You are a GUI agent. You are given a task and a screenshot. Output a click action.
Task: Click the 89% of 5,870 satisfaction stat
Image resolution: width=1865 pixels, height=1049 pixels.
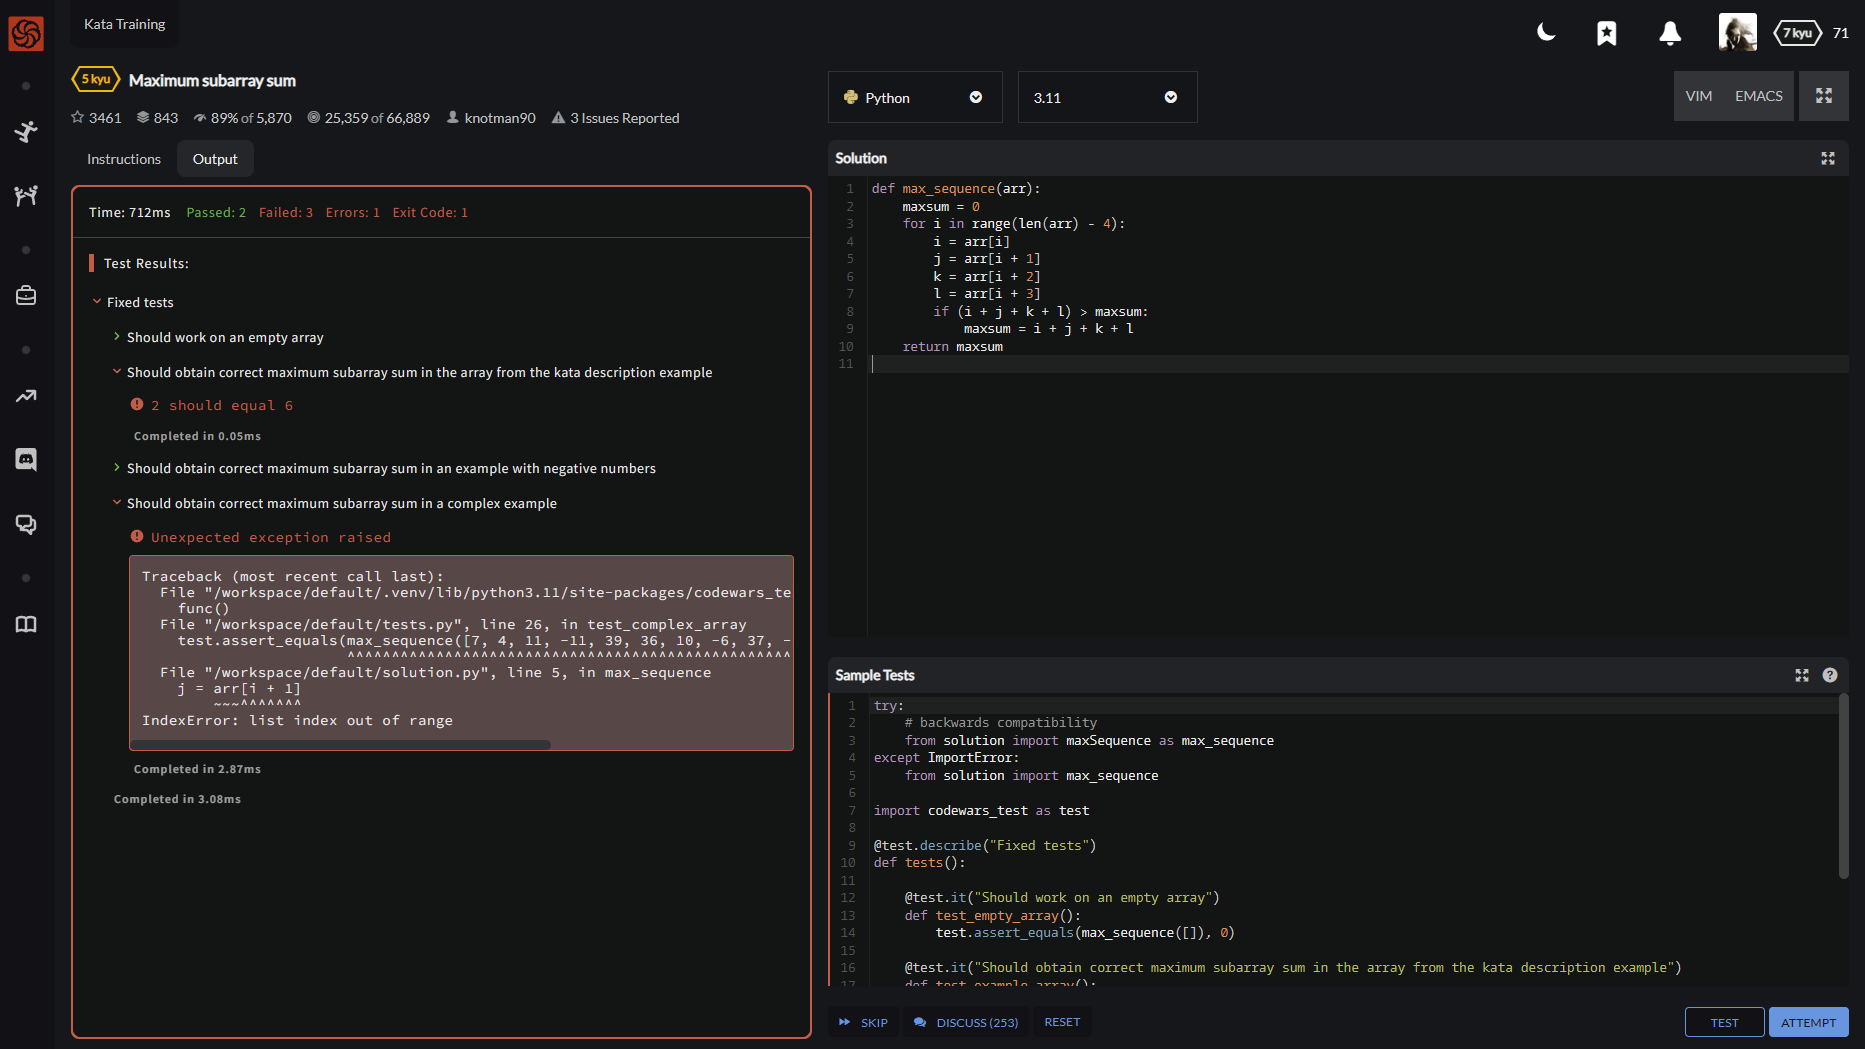coord(243,118)
